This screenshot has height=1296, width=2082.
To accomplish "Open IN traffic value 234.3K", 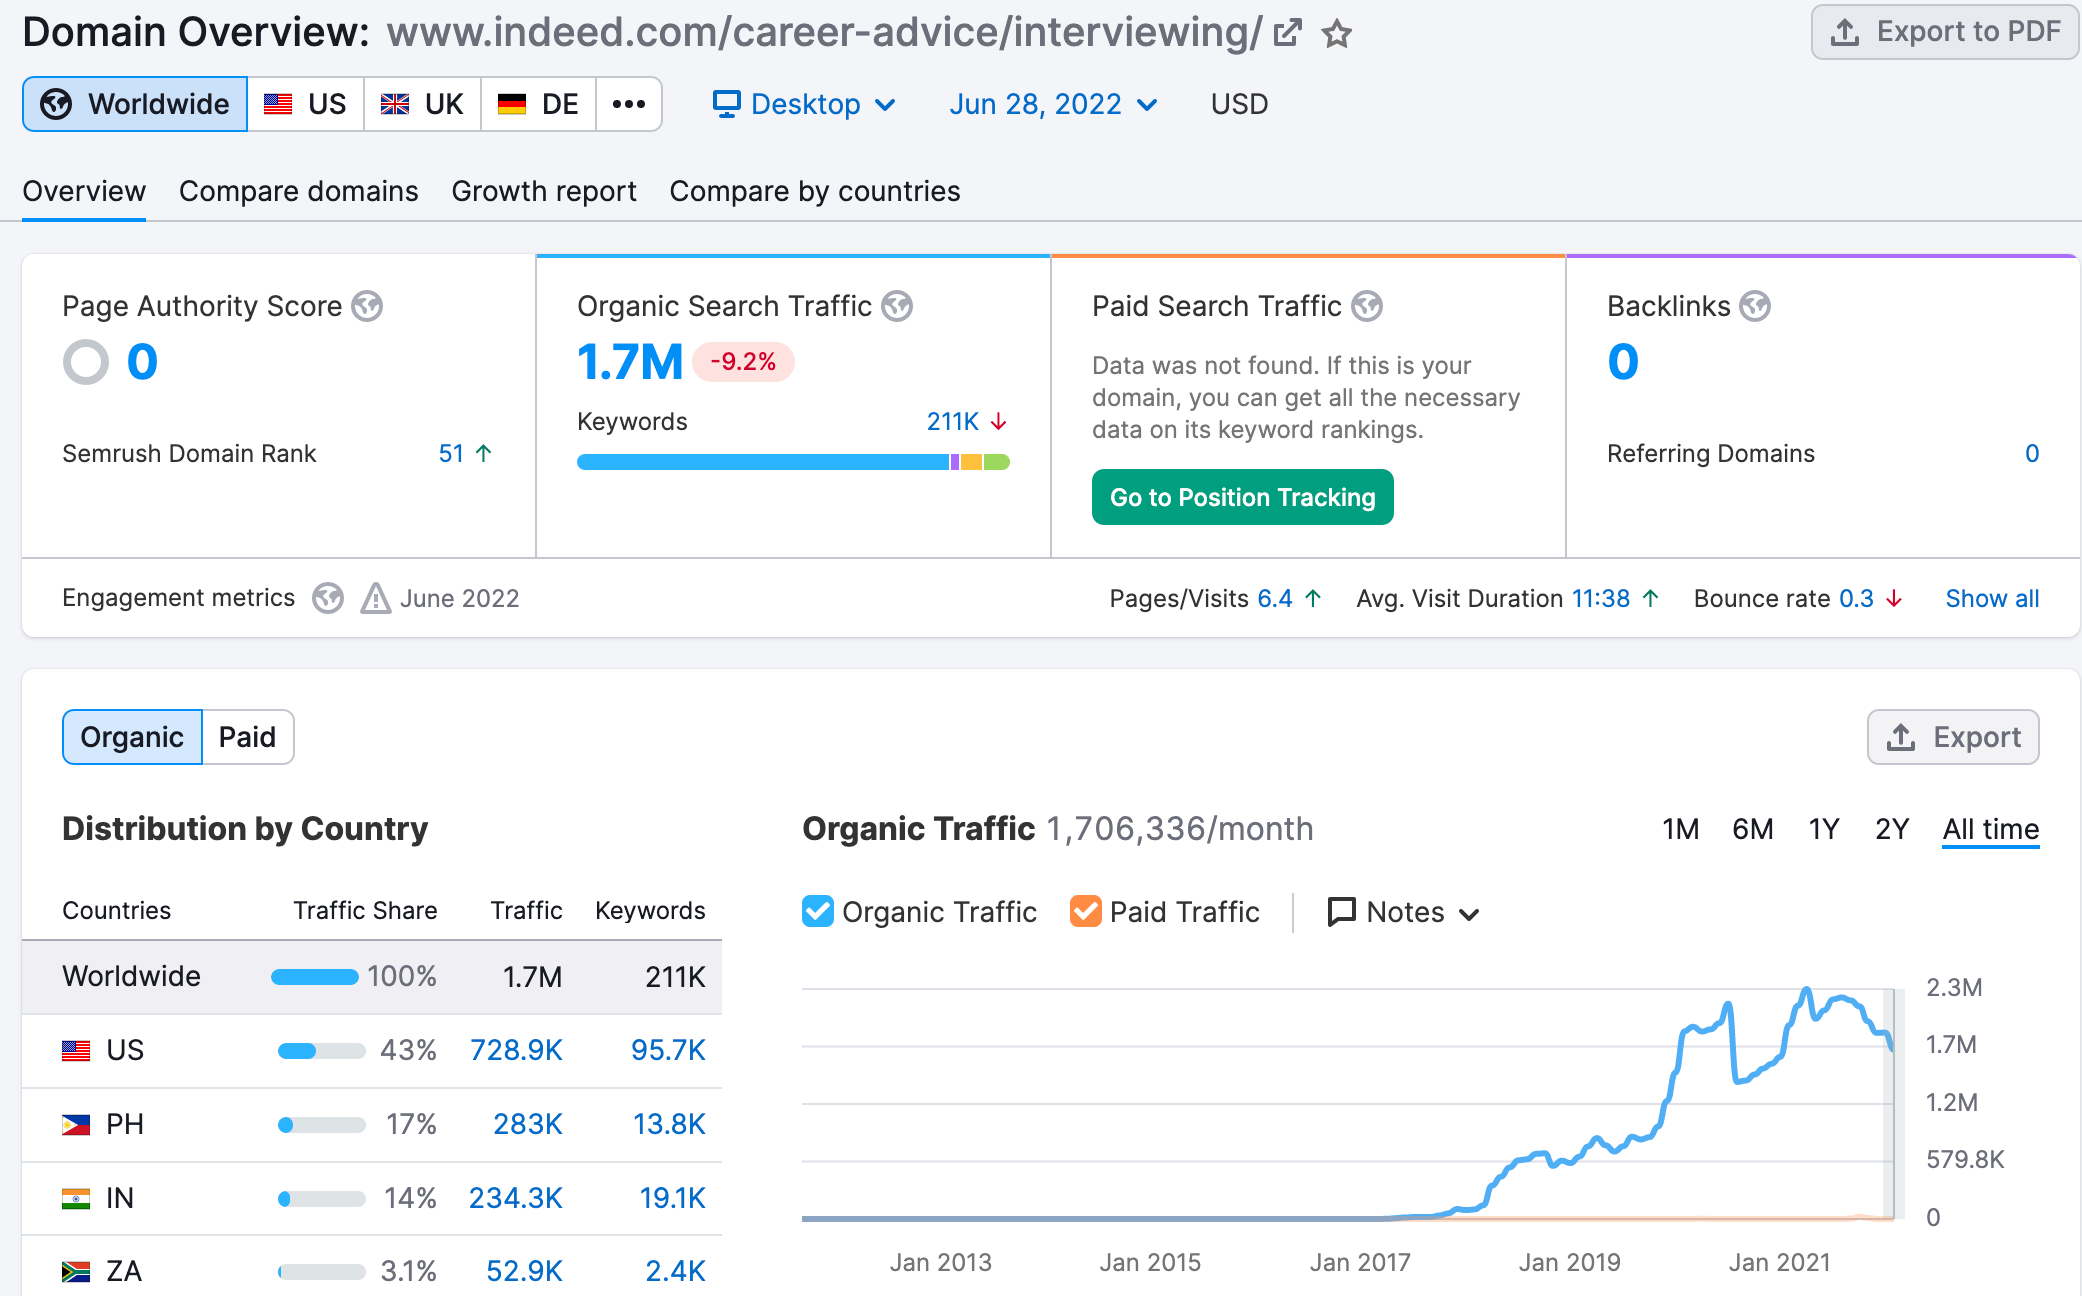I will tap(516, 1198).
